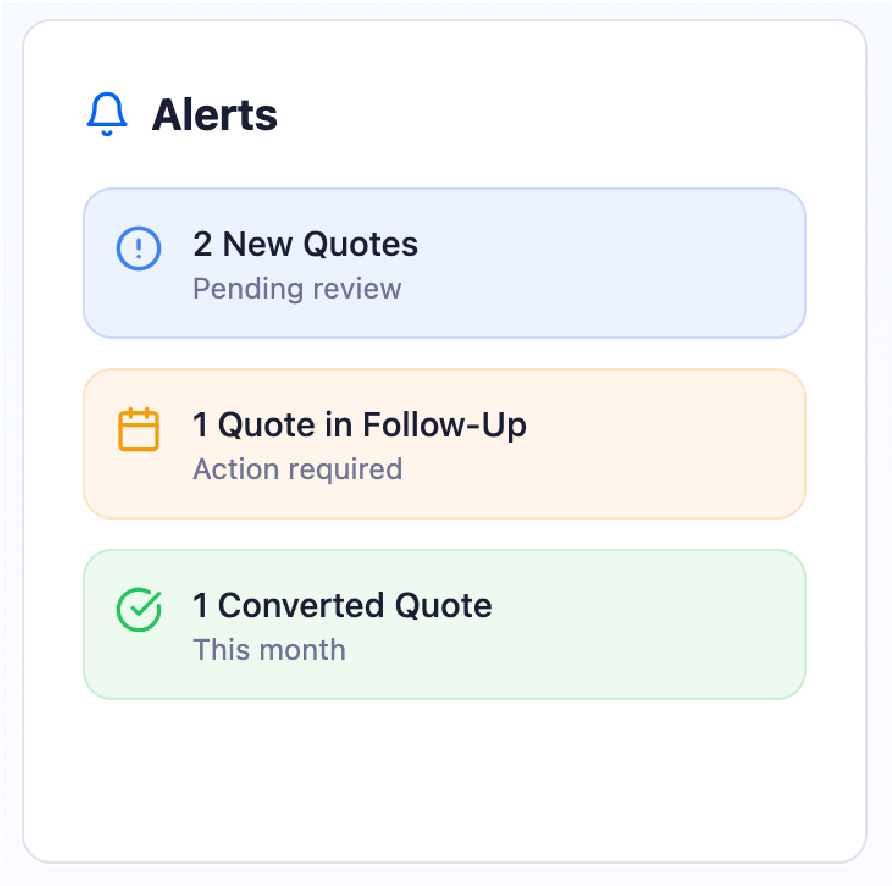Open the "1 Quote in Follow-Up" title
892x886 pixels.
pyautogui.click(x=359, y=425)
